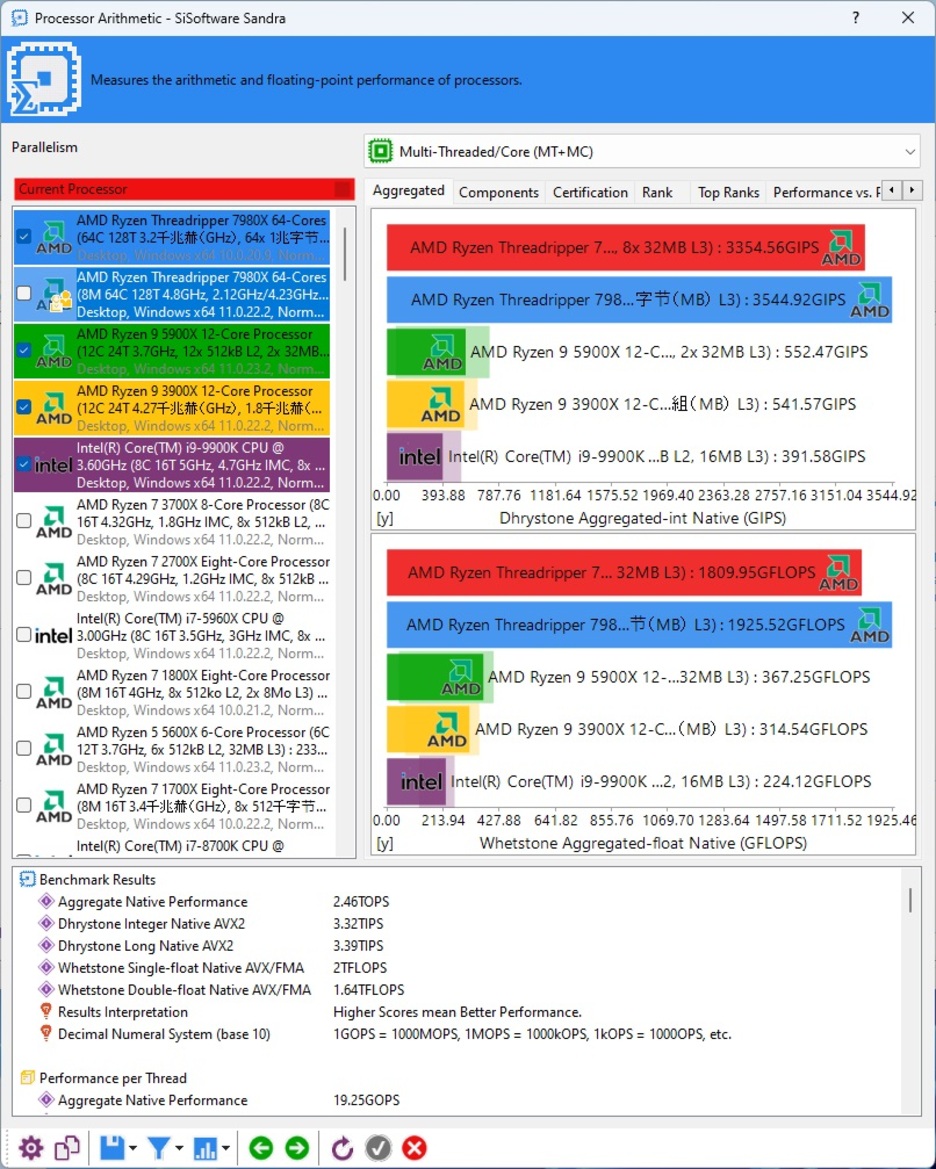Click the blue bar chart icon
This screenshot has height=1169, width=936.
205,1148
